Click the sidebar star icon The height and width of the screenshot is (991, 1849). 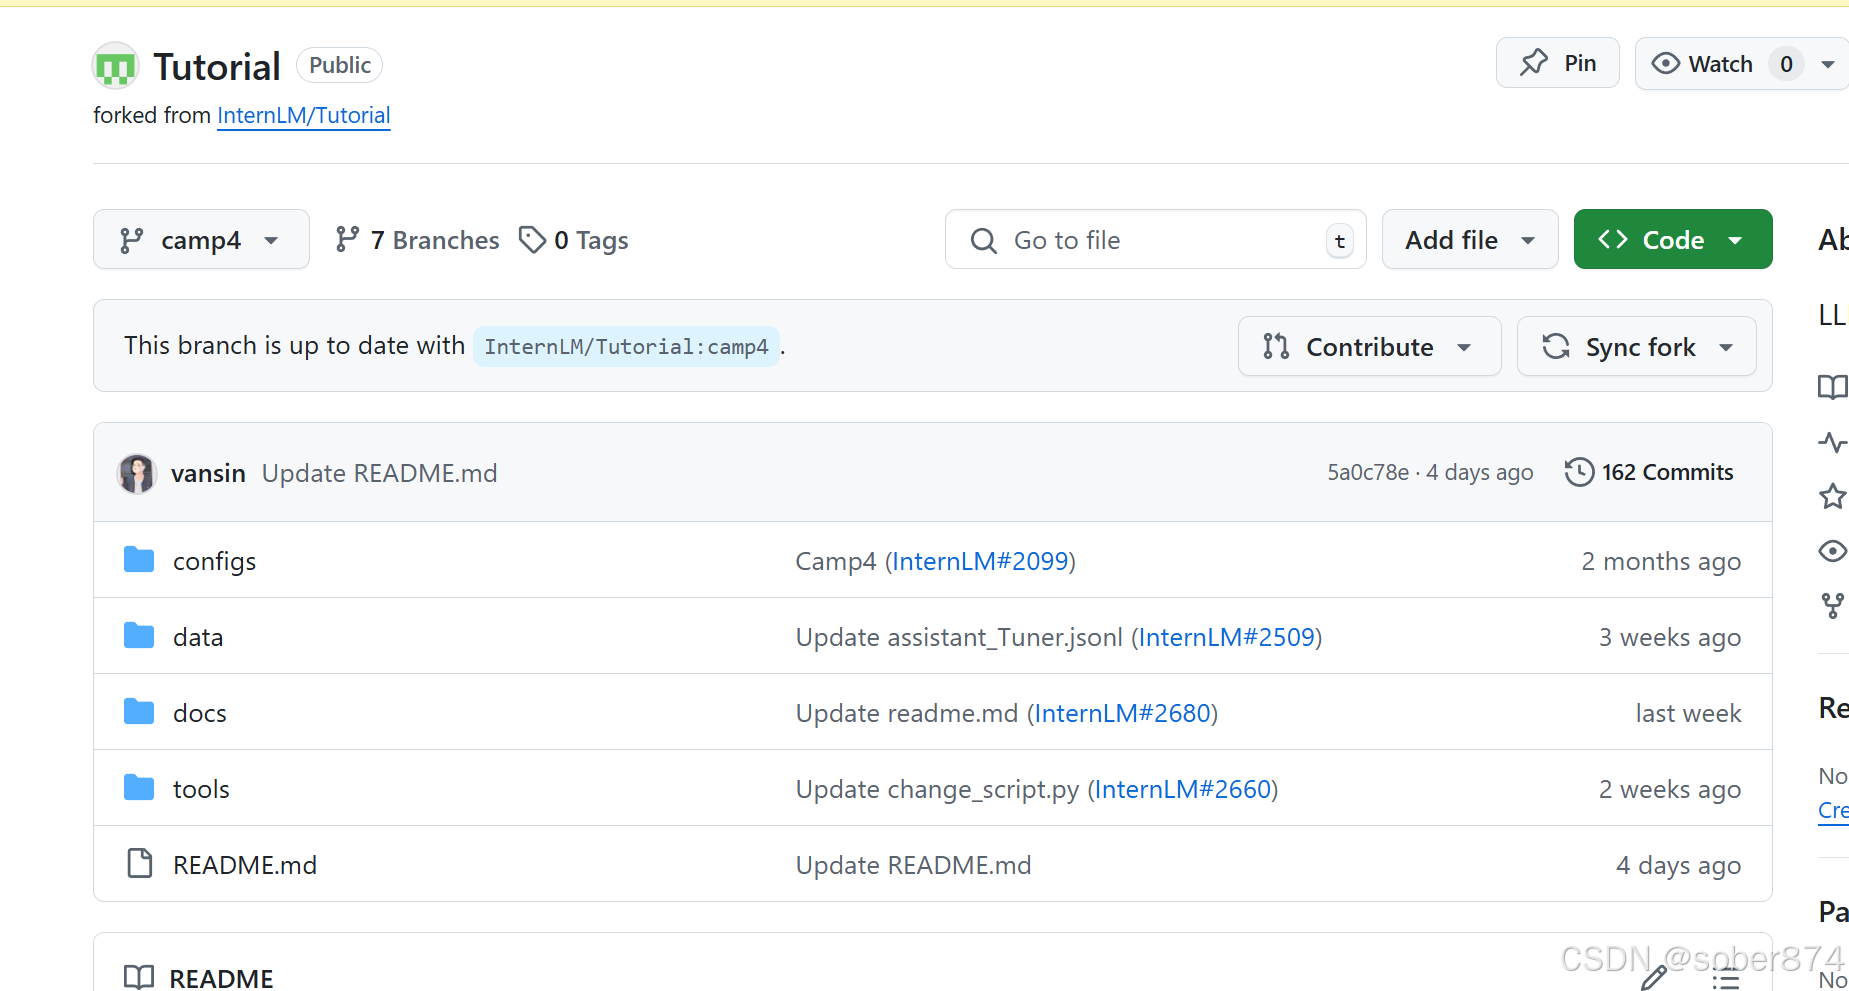(x=1833, y=496)
